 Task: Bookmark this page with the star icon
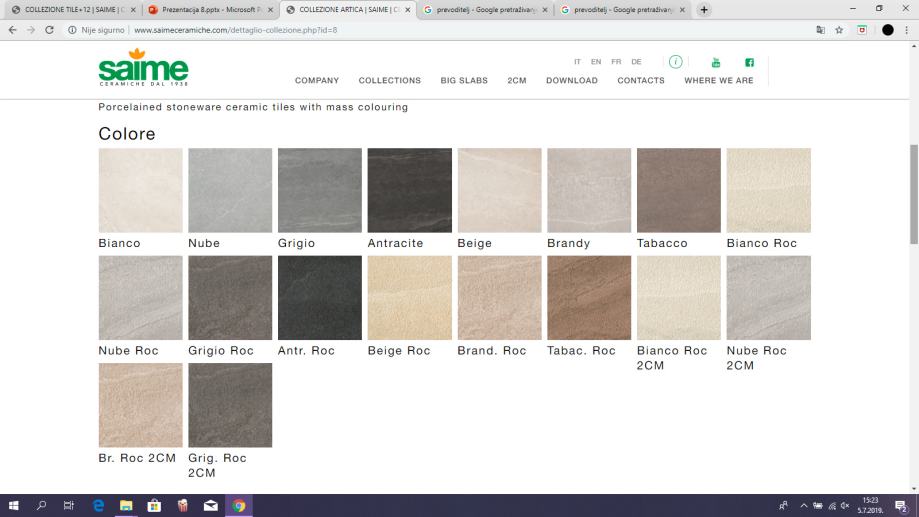point(839,30)
